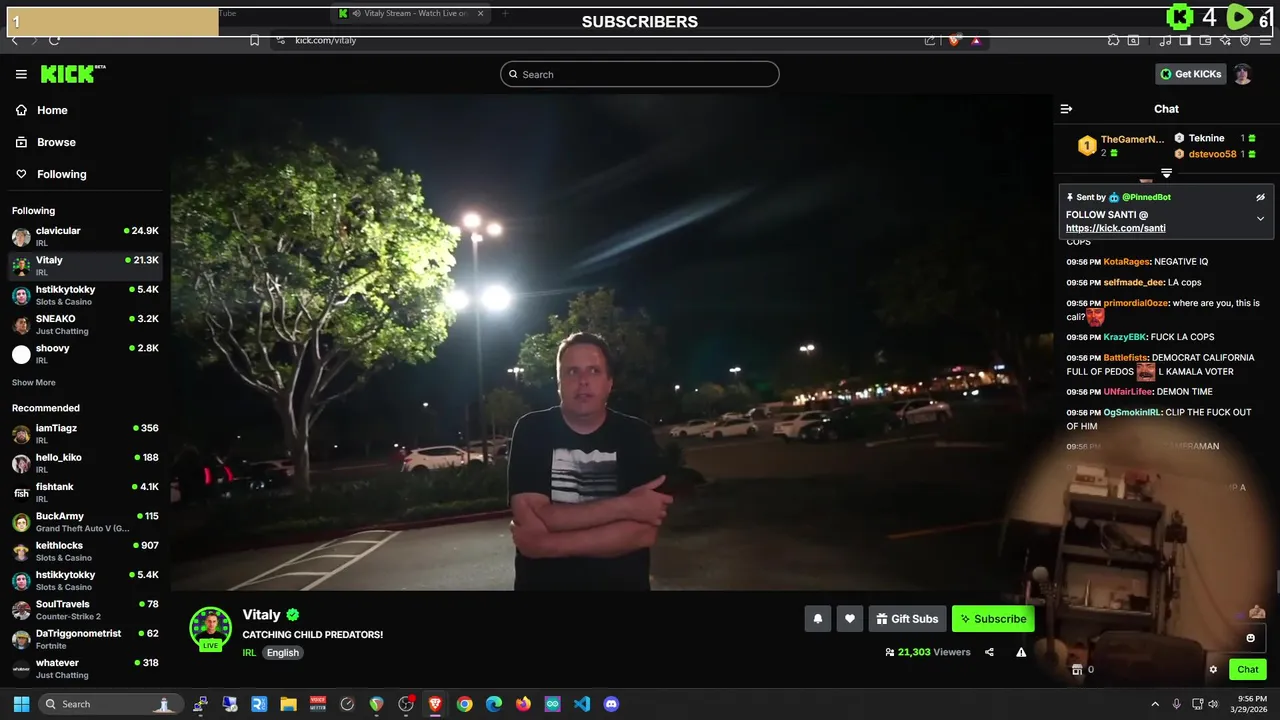Screen dimensions: 1280x720
Task: Reload the browser page
Action: coord(54,40)
